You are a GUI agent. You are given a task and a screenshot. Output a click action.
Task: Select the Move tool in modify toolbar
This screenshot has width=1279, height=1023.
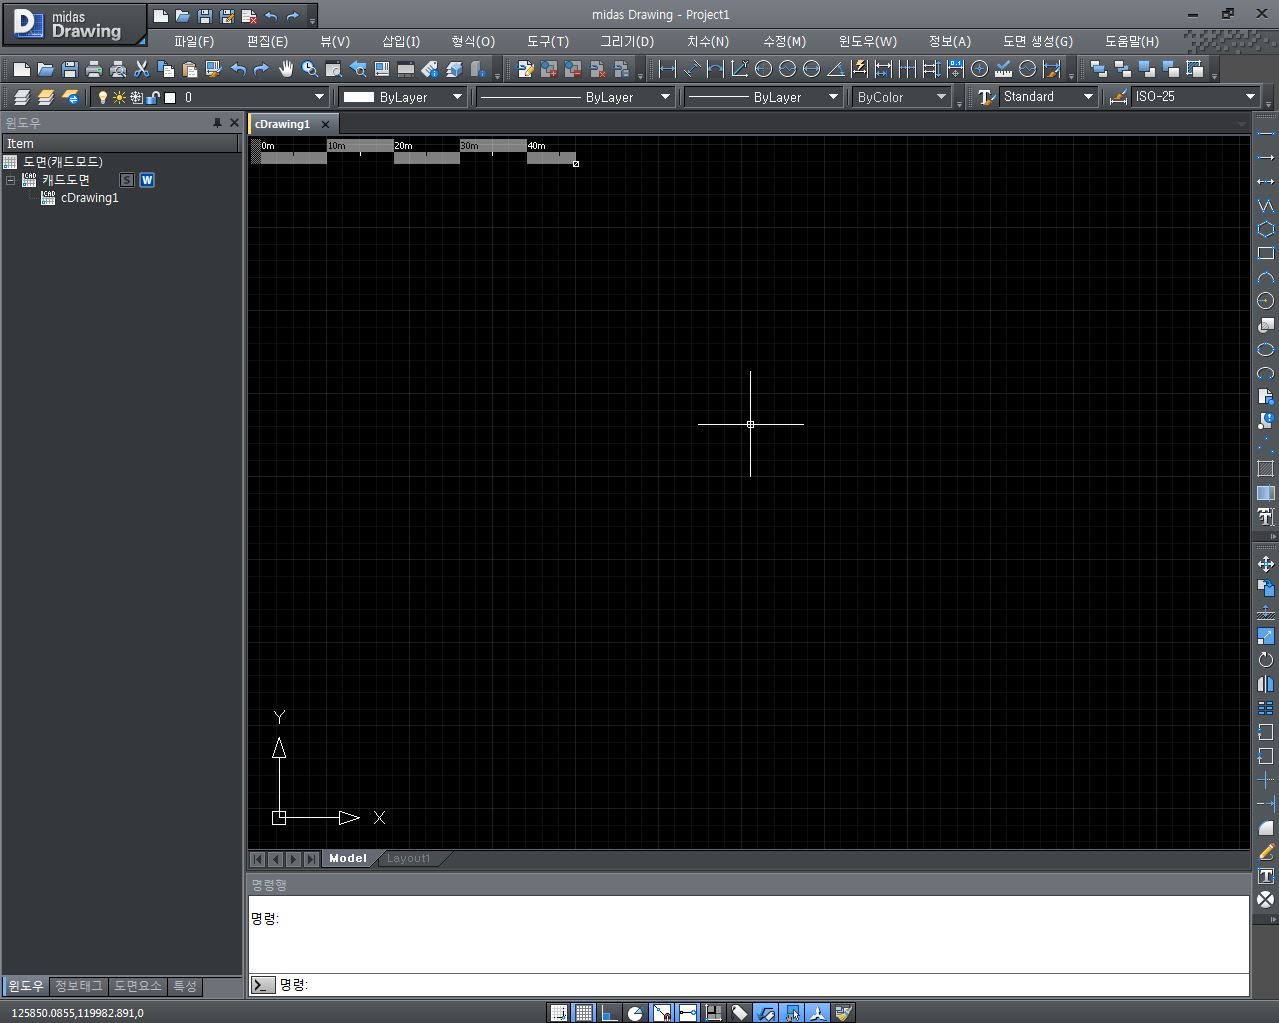(x=1265, y=564)
